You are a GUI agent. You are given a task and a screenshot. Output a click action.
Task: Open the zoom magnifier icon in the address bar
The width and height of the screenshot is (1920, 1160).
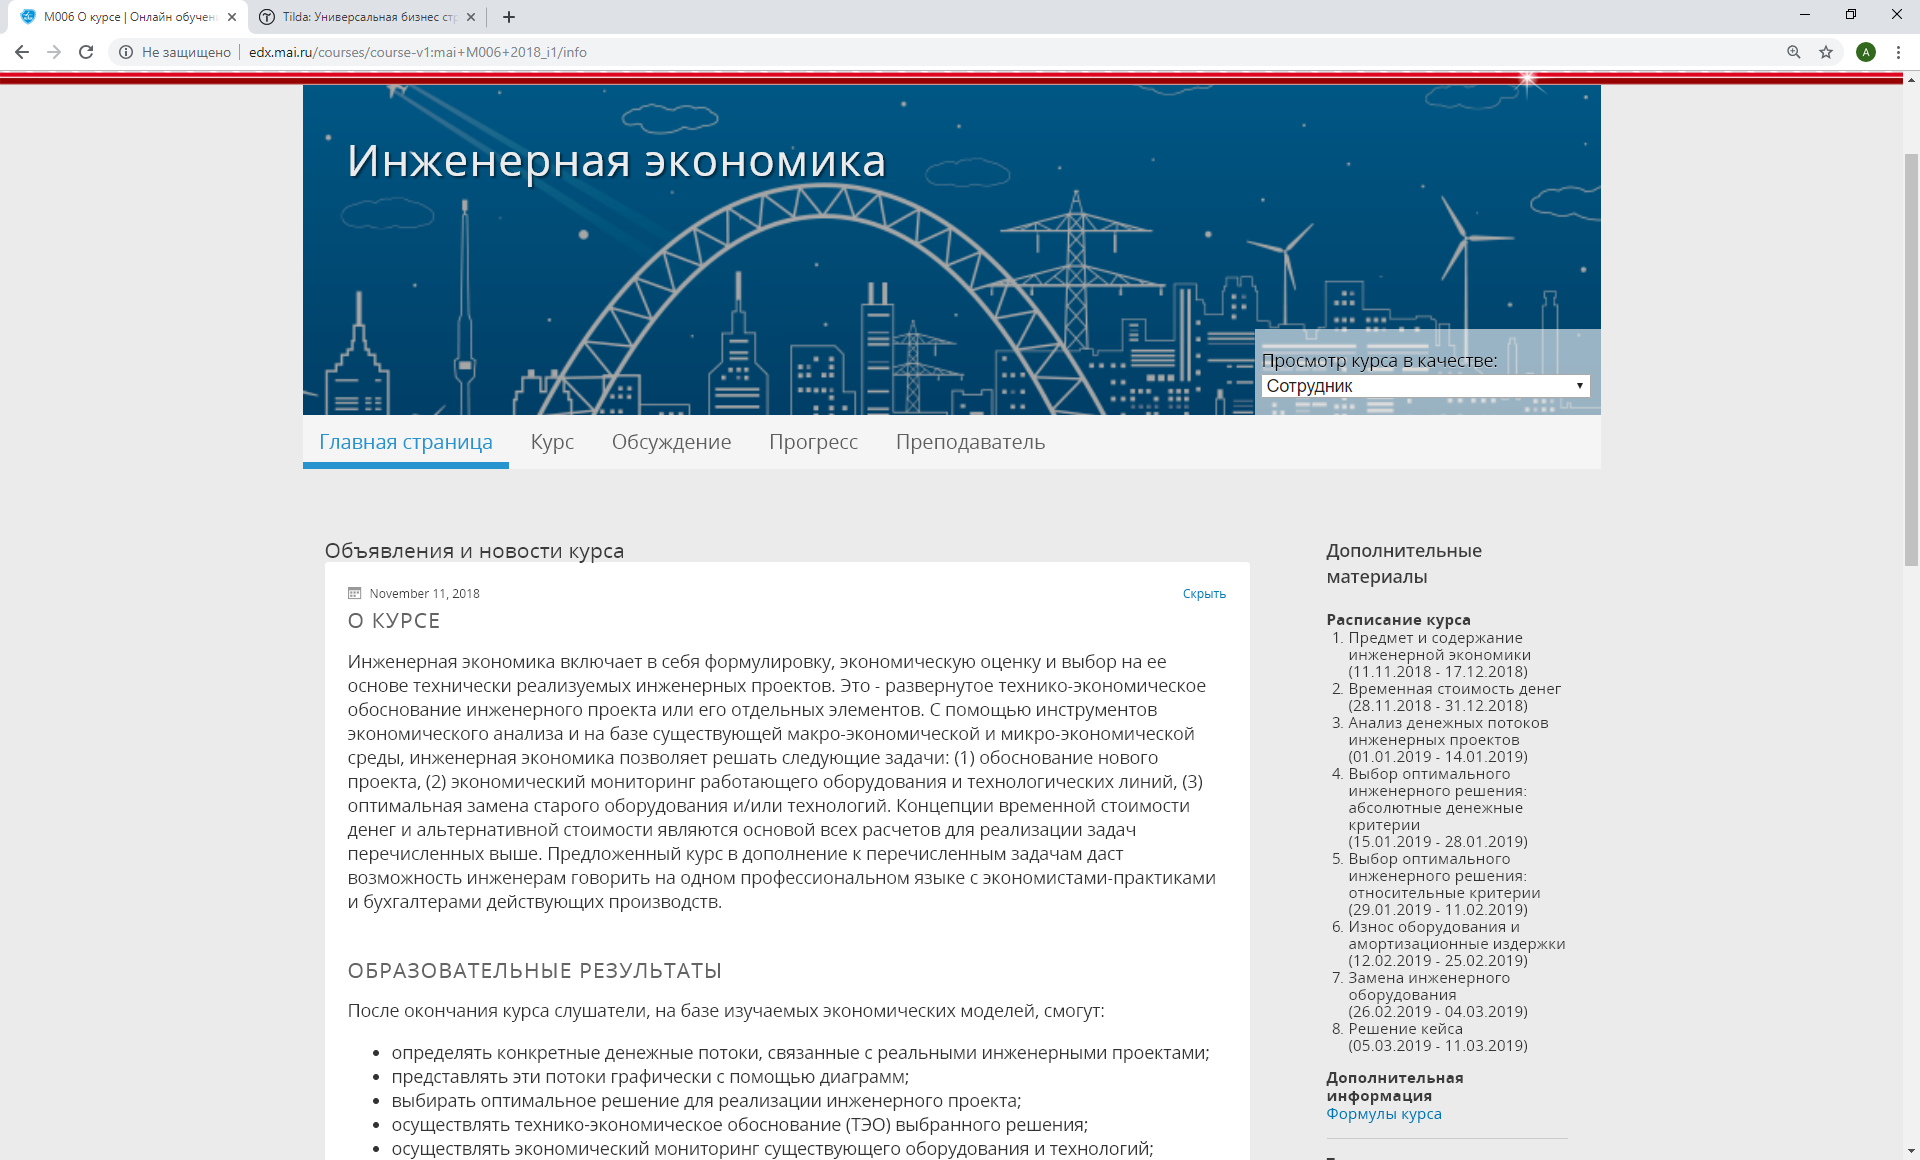tap(1794, 52)
